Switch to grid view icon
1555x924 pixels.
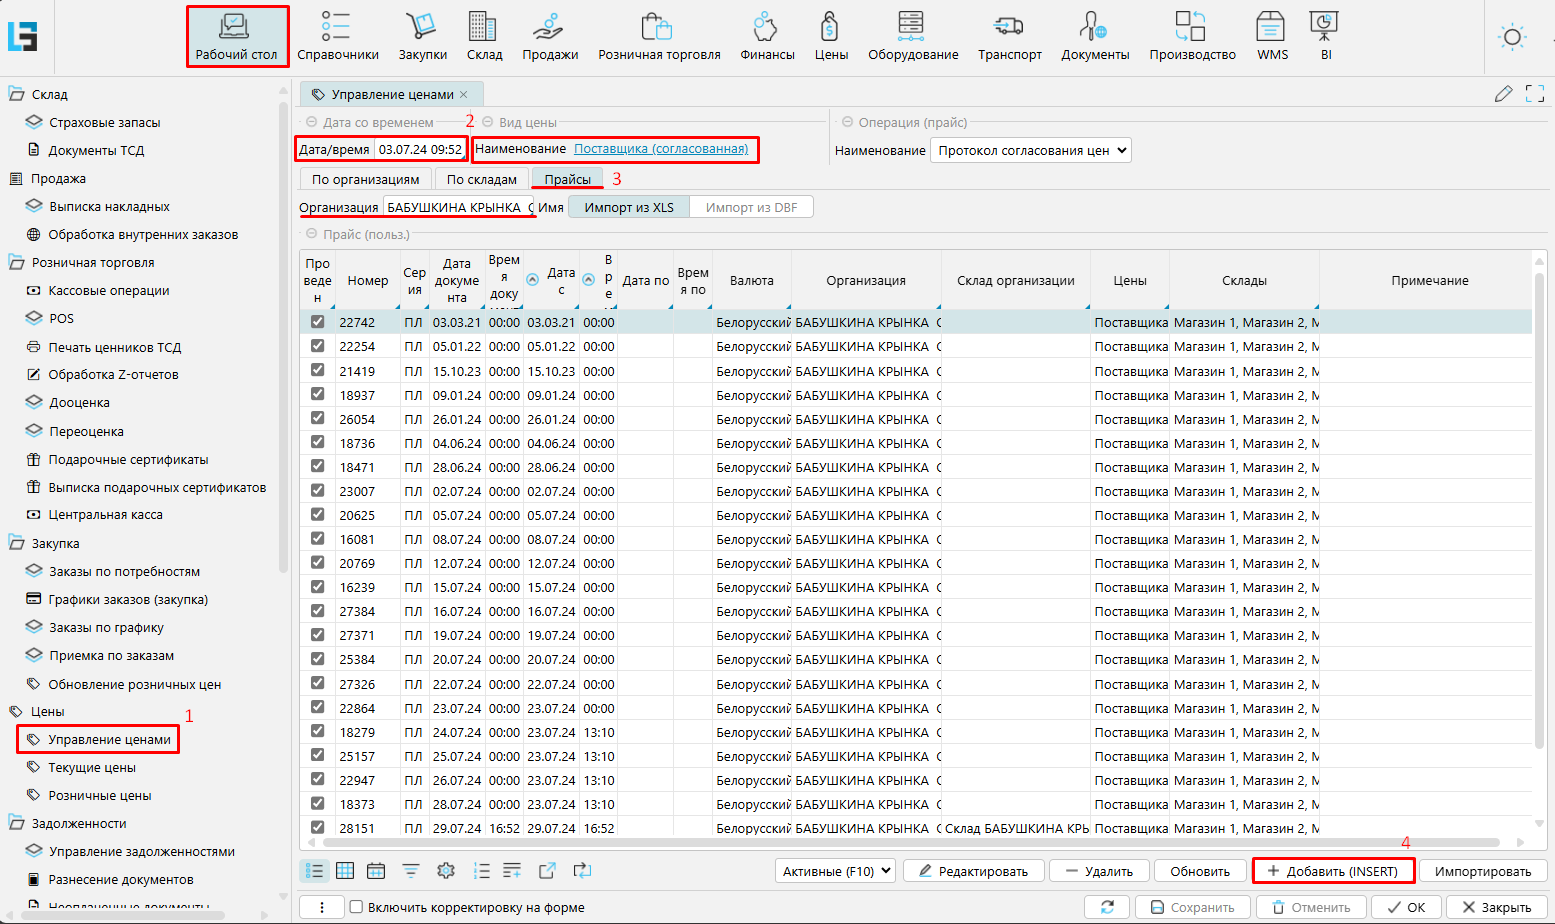coord(345,871)
